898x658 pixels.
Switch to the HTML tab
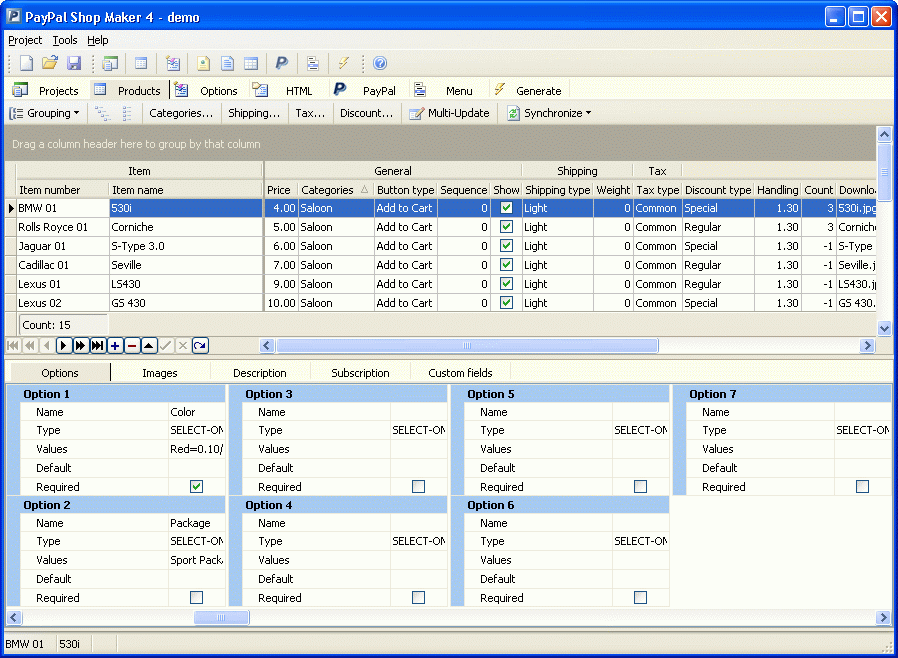(284, 90)
